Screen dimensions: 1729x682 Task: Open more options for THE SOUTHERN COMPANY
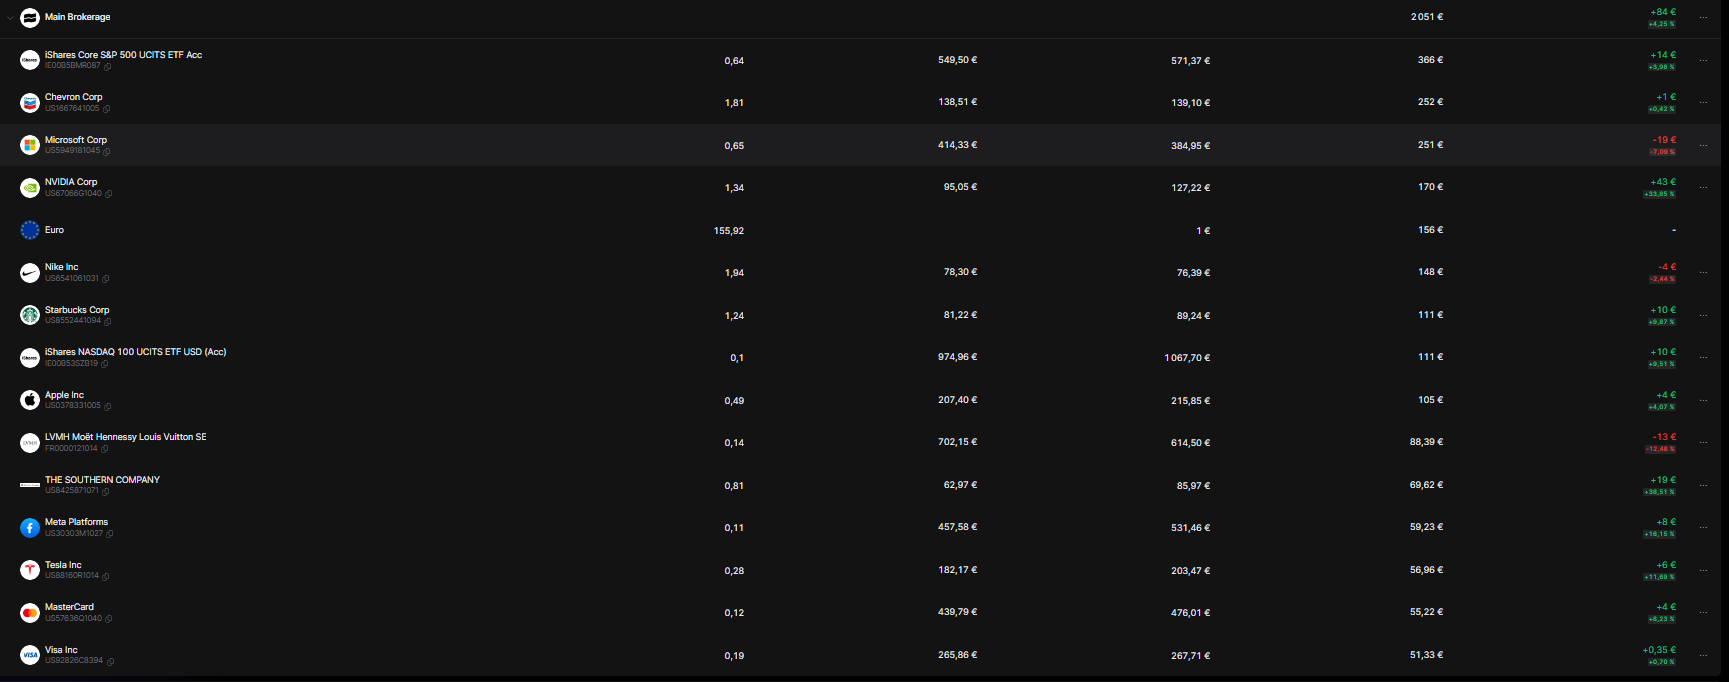click(x=1704, y=485)
